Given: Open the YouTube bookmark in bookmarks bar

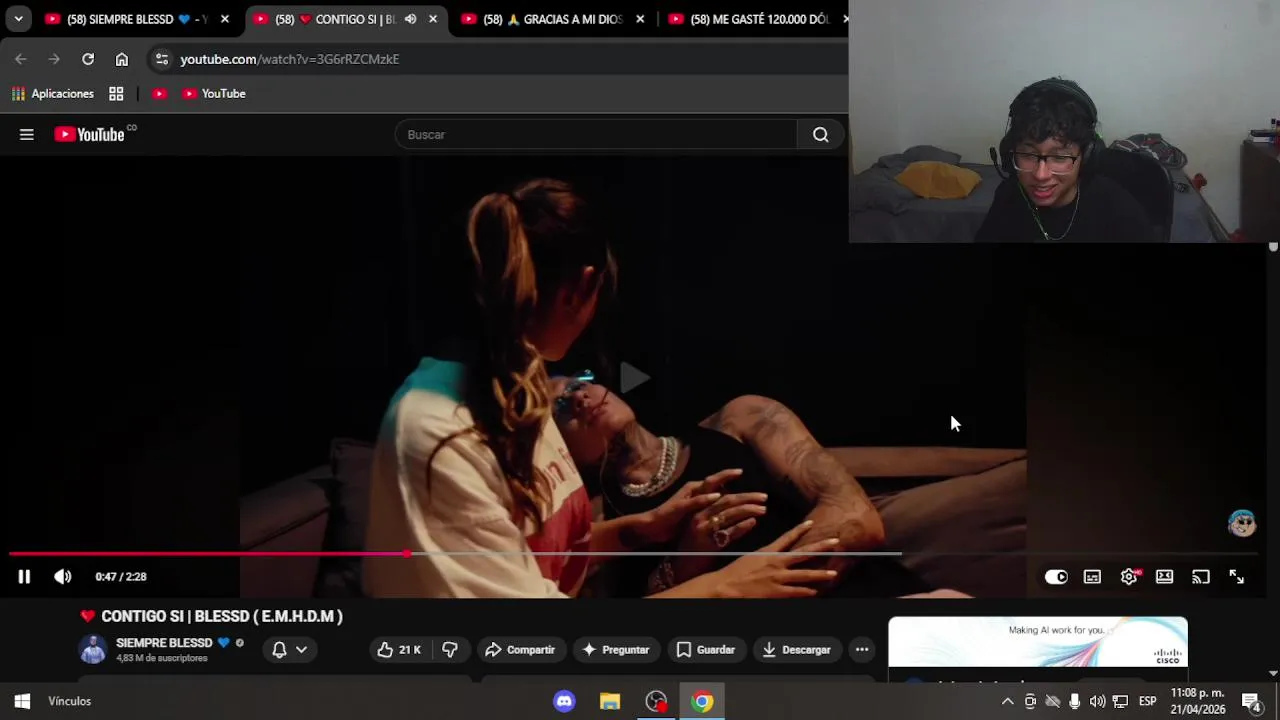Looking at the screenshot, I should pyautogui.click(x=214, y=94).
